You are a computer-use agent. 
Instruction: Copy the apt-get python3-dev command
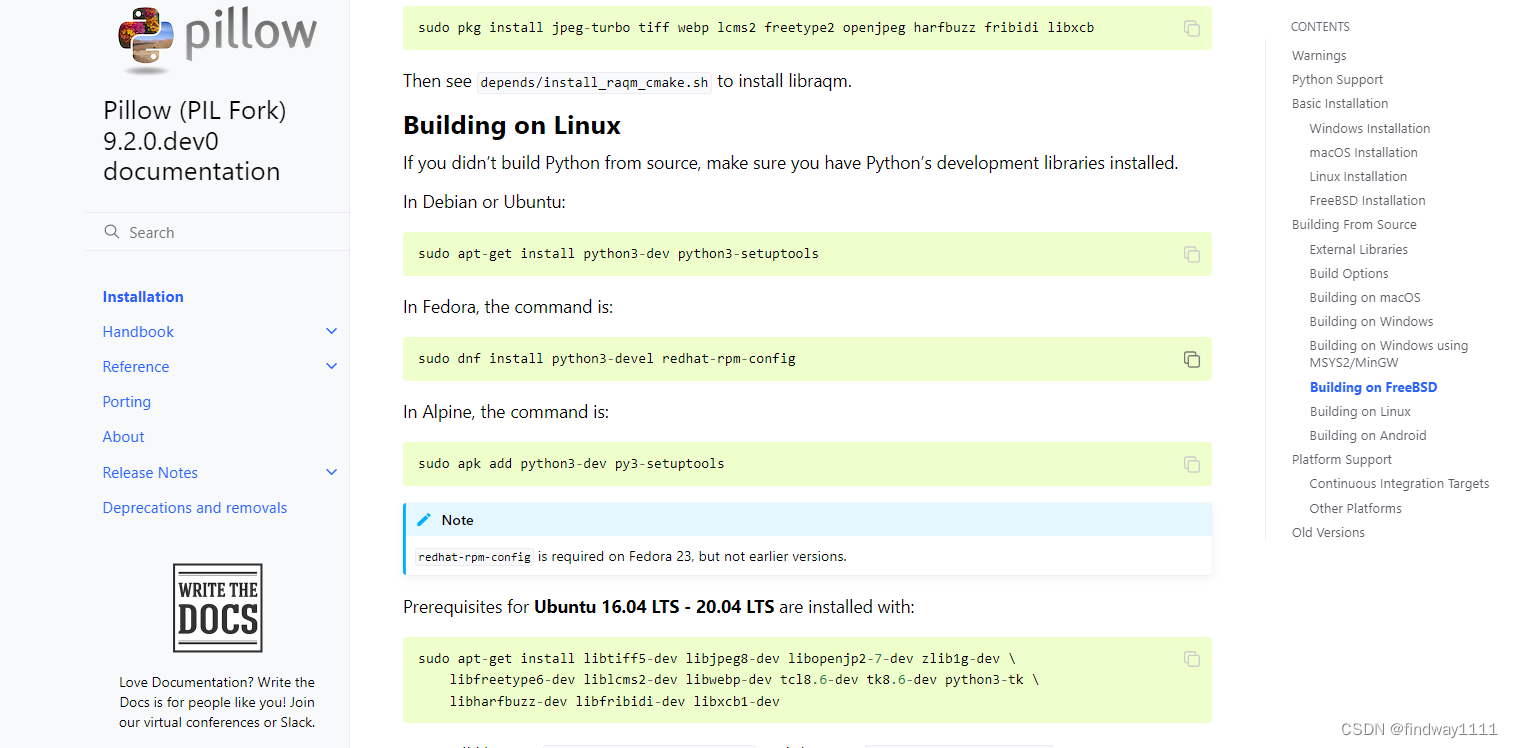[1191, 254]
